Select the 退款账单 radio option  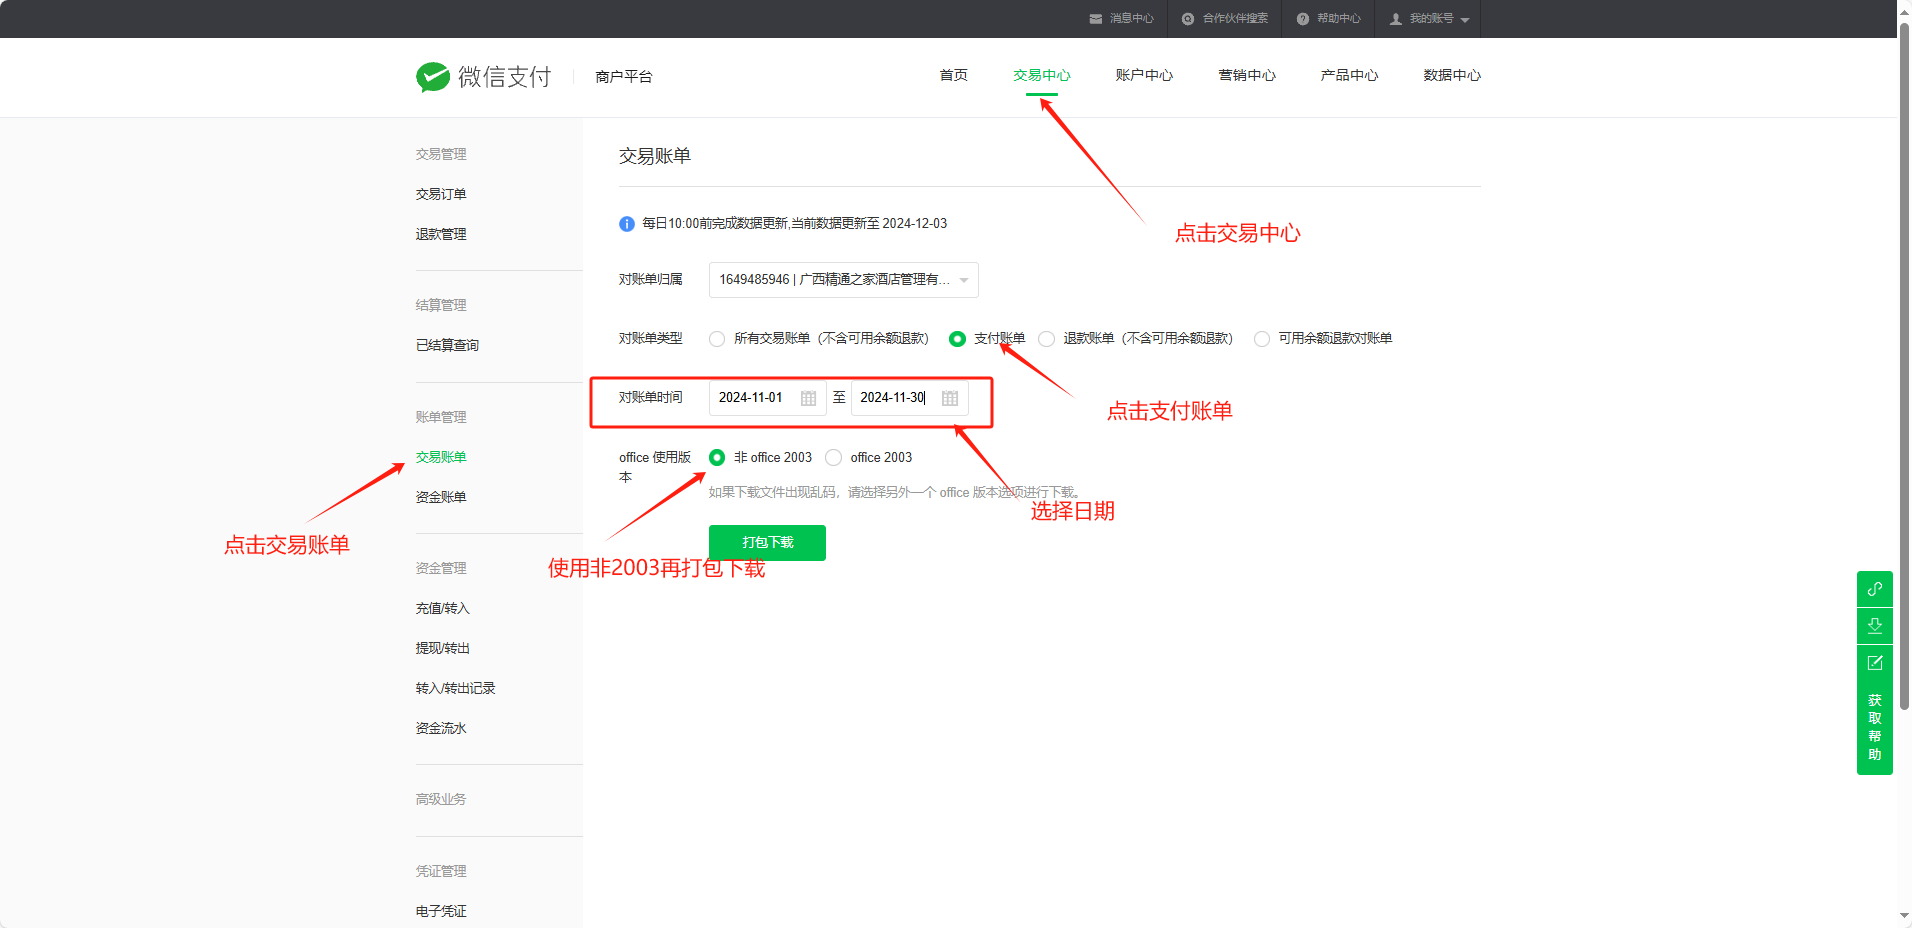pos(1046,339)
